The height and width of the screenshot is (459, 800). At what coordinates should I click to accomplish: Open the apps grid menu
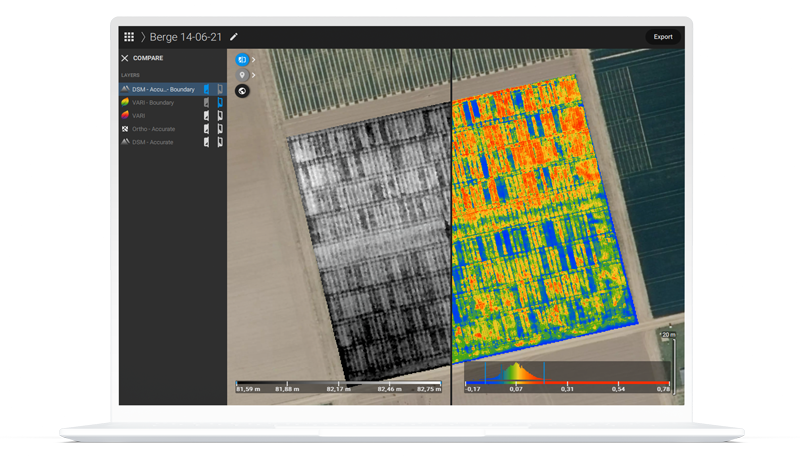tap(129, 37)
